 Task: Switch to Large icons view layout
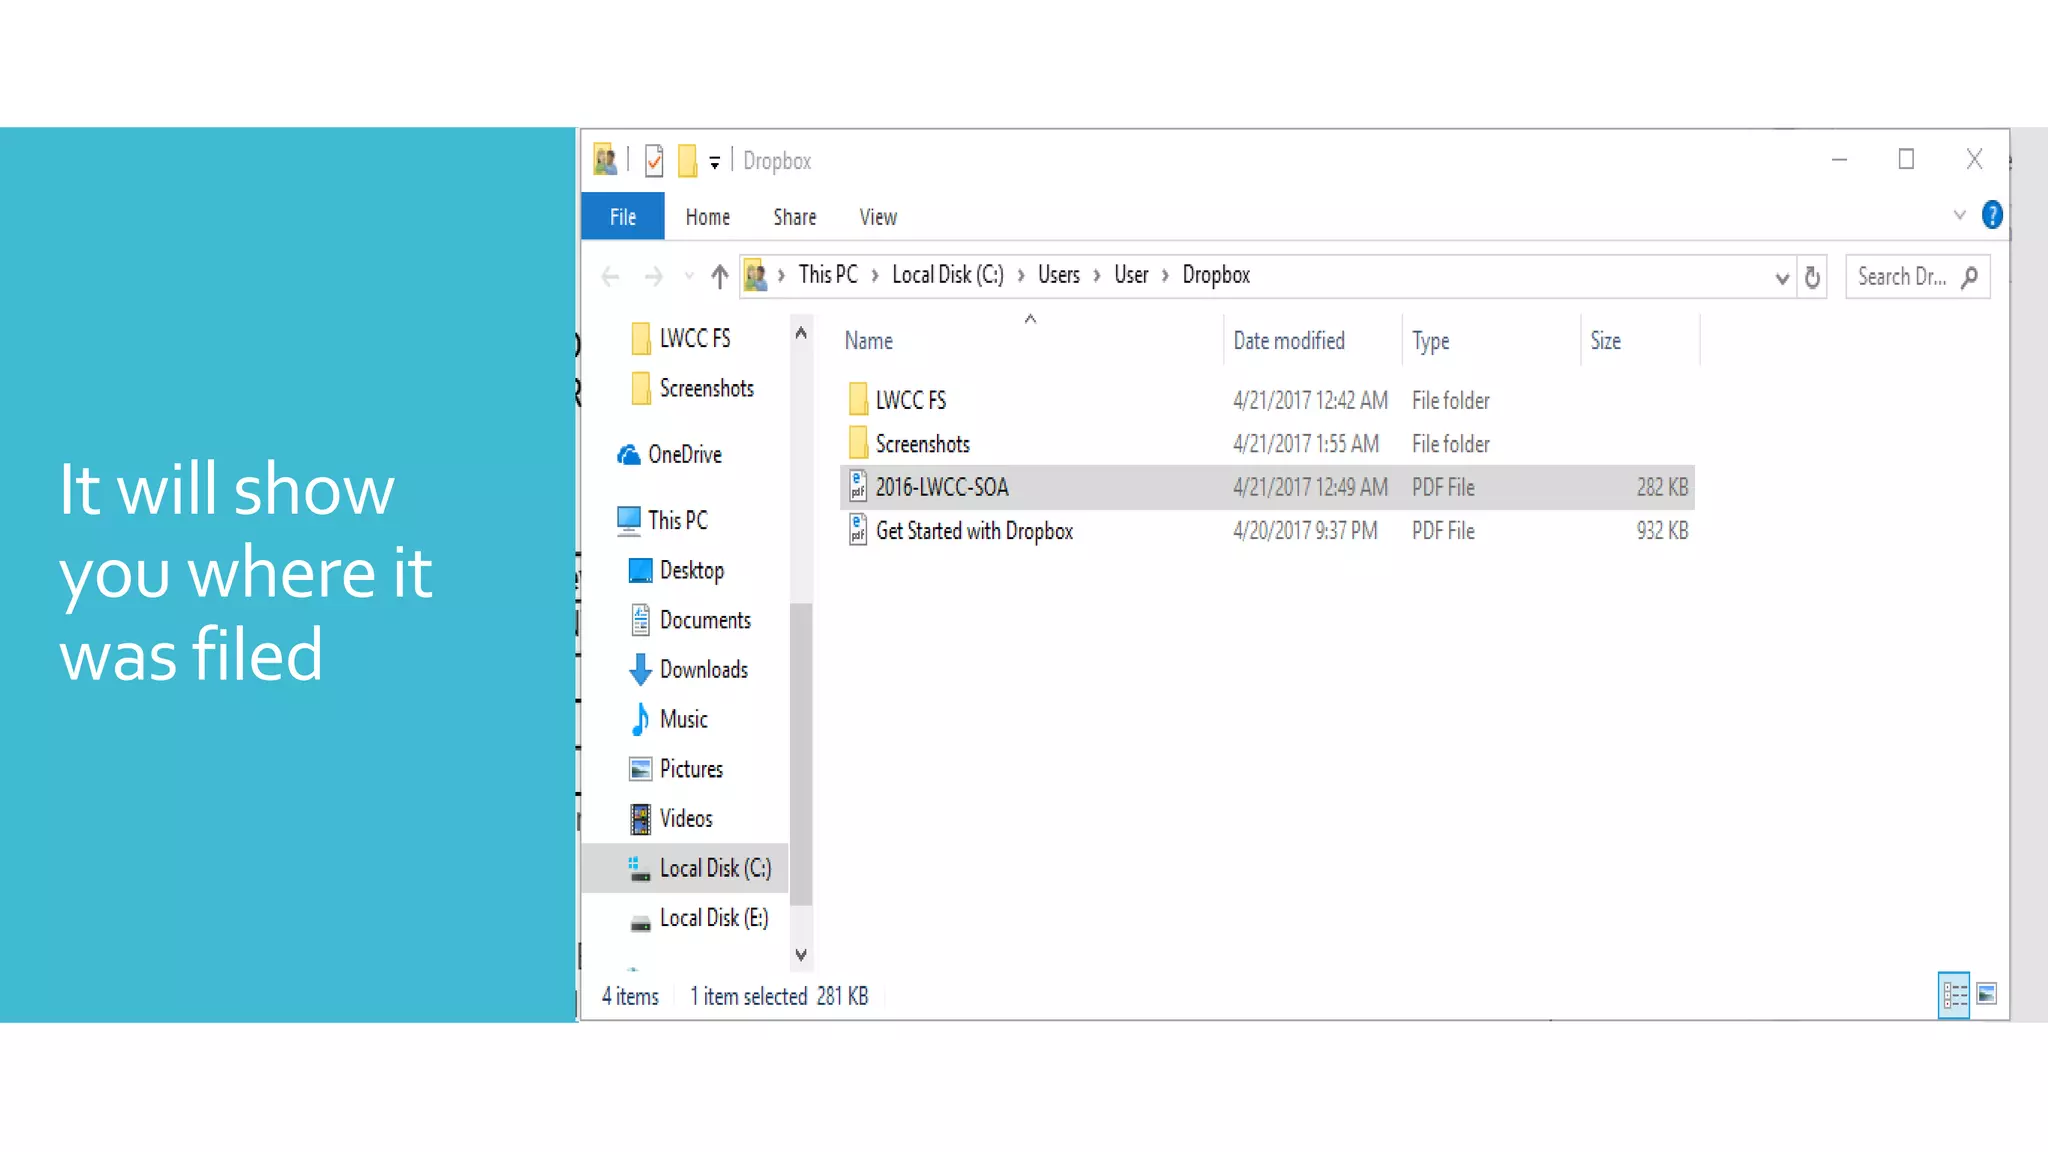1987,995
